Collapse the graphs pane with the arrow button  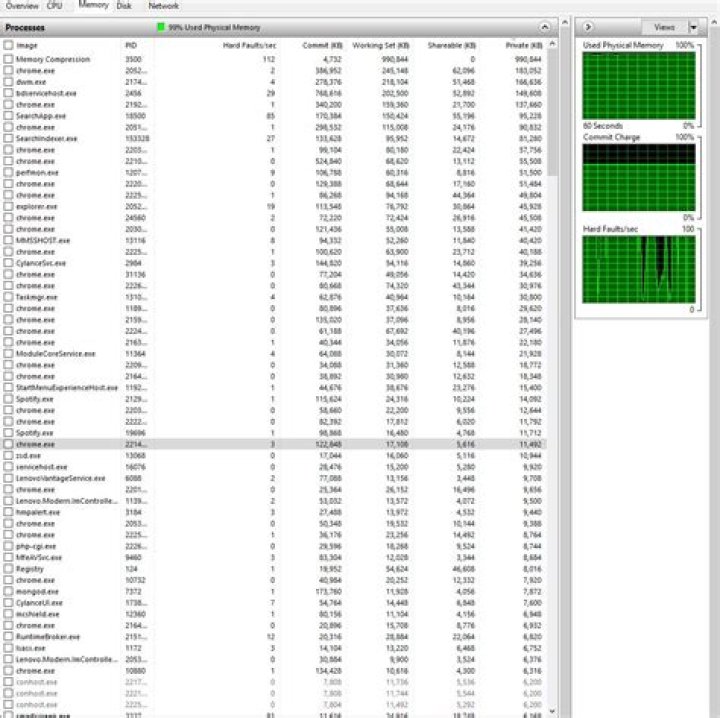coord(587,27)
